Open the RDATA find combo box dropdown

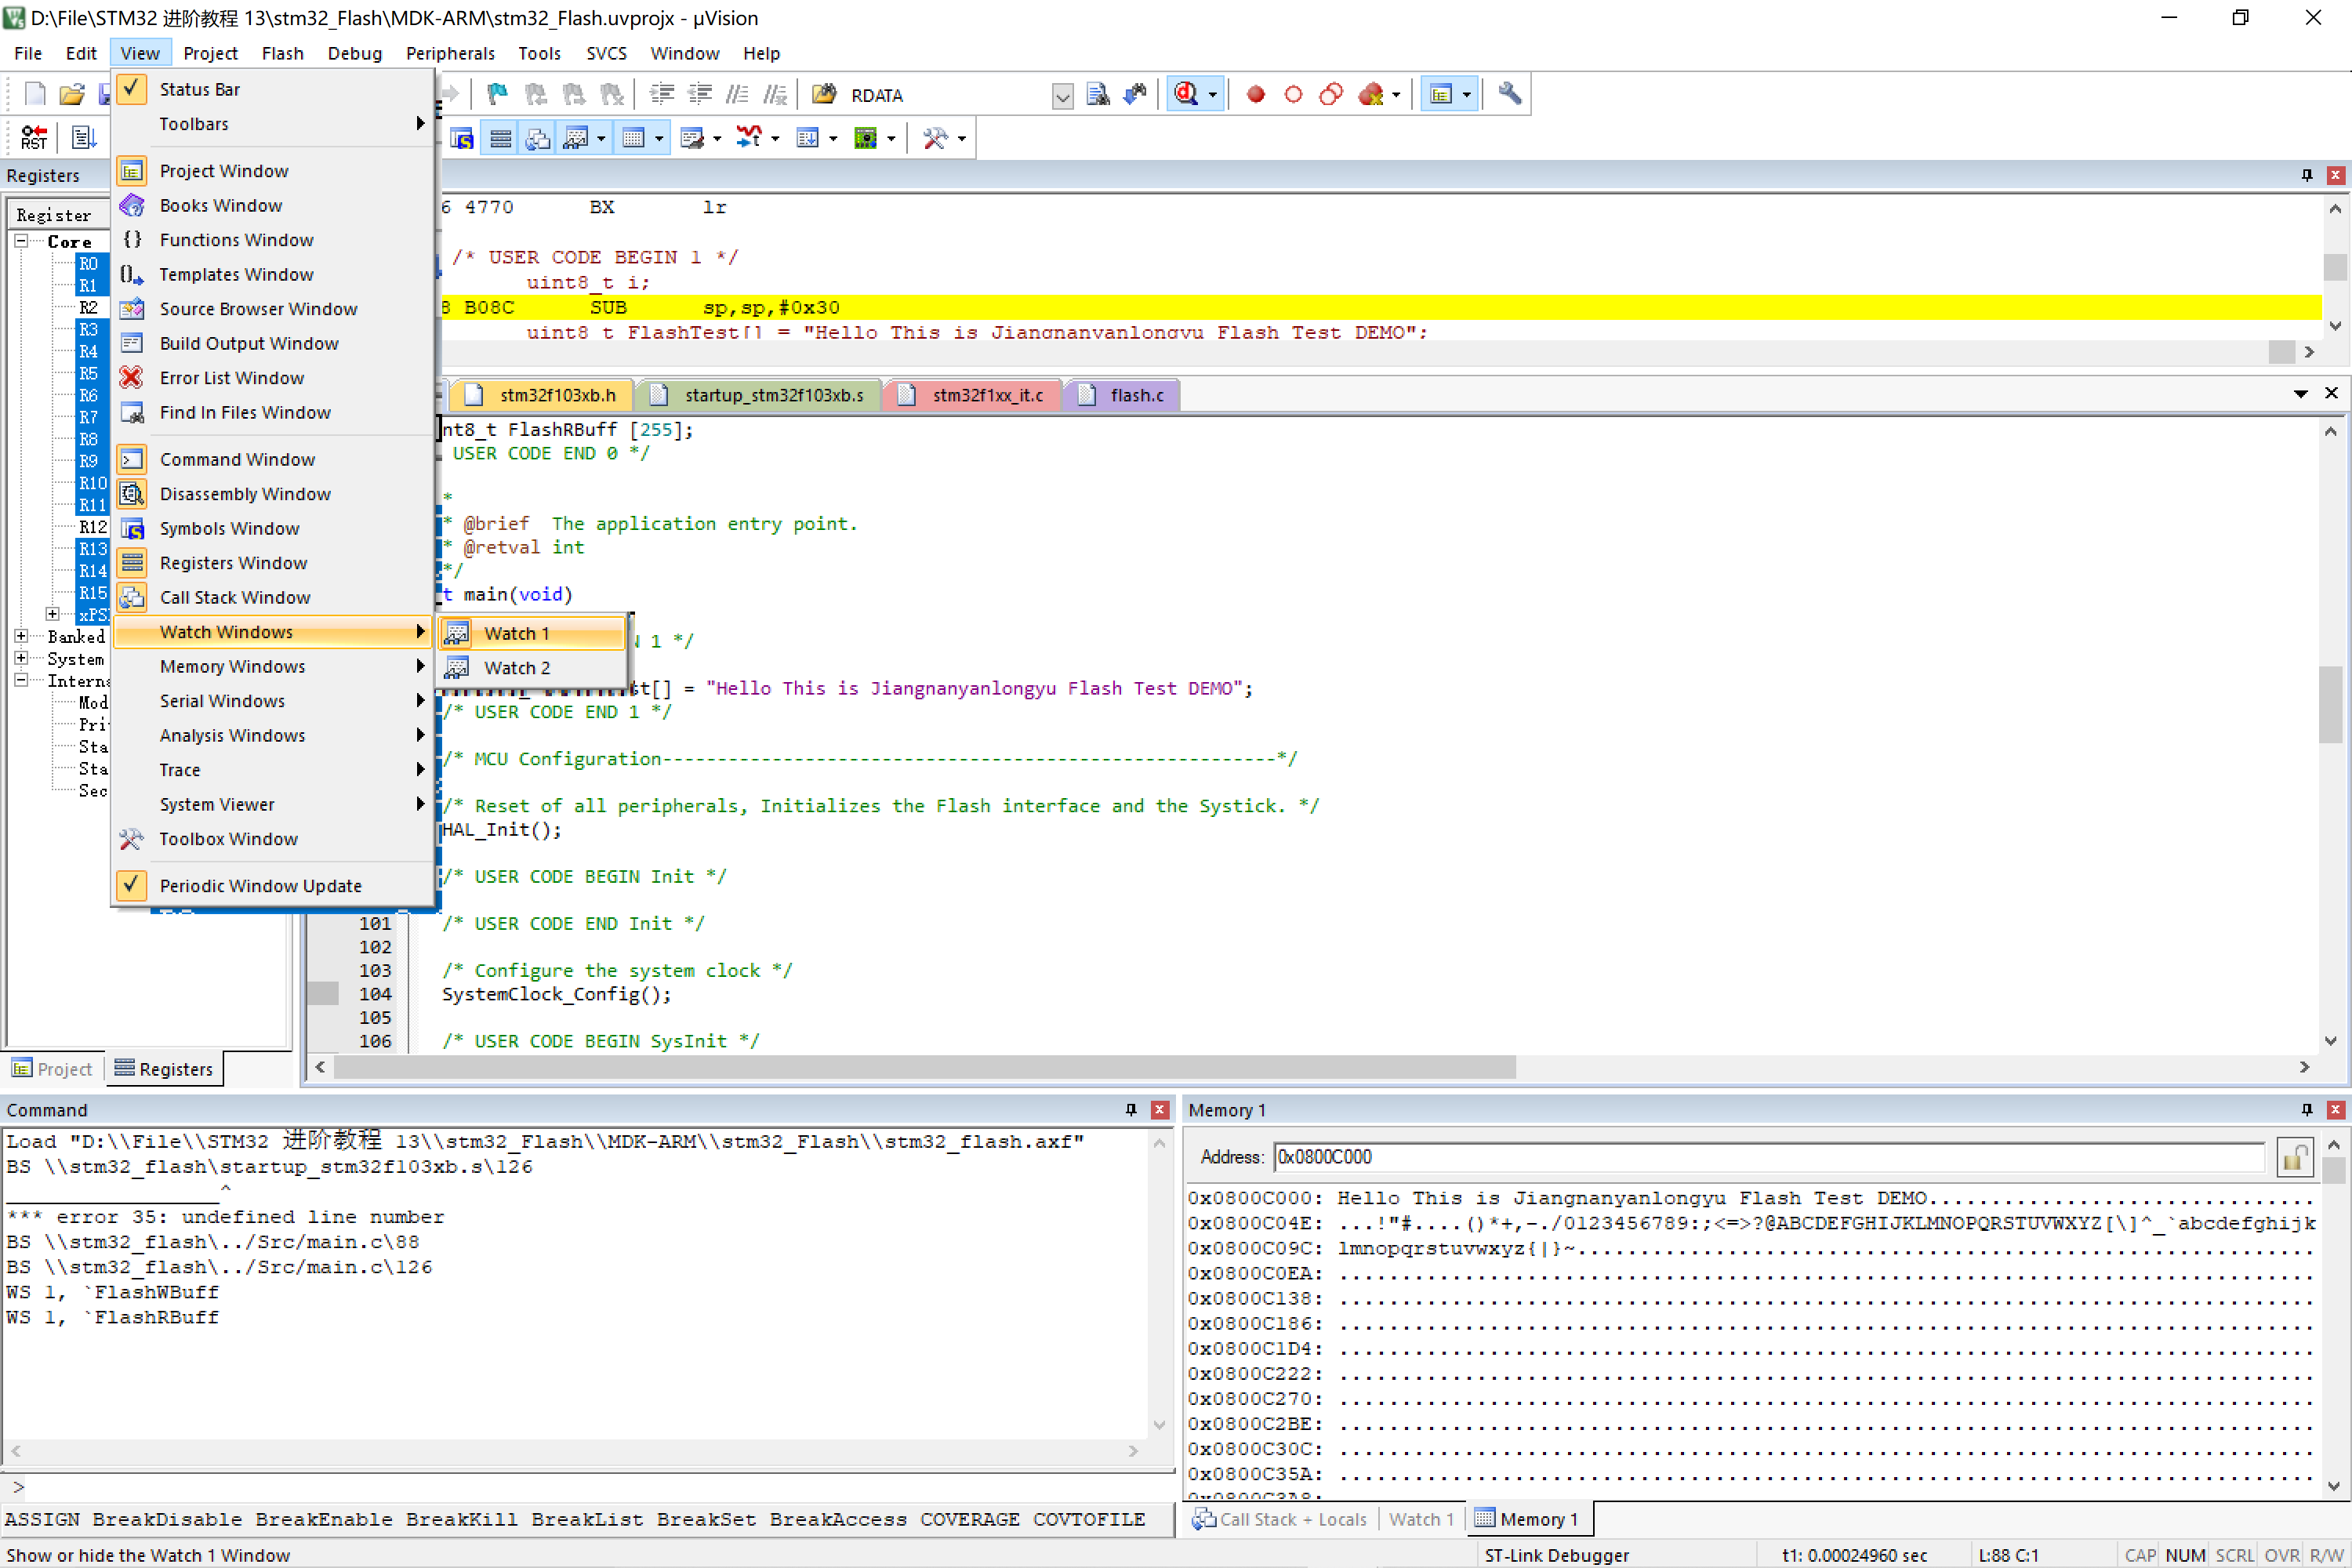[1062, 97]
